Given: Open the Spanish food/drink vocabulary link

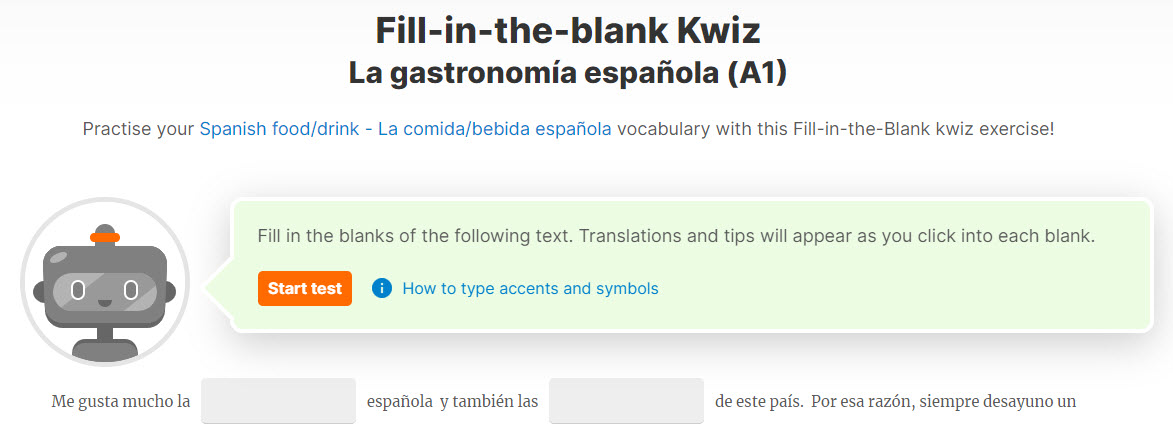Looking at the screenshot, I should point(405,129).
